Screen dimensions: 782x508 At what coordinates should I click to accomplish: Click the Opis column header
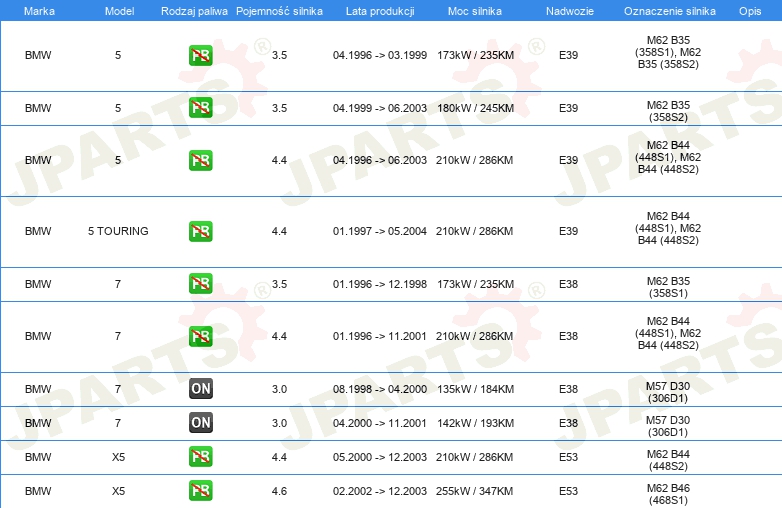pos(749,9)
